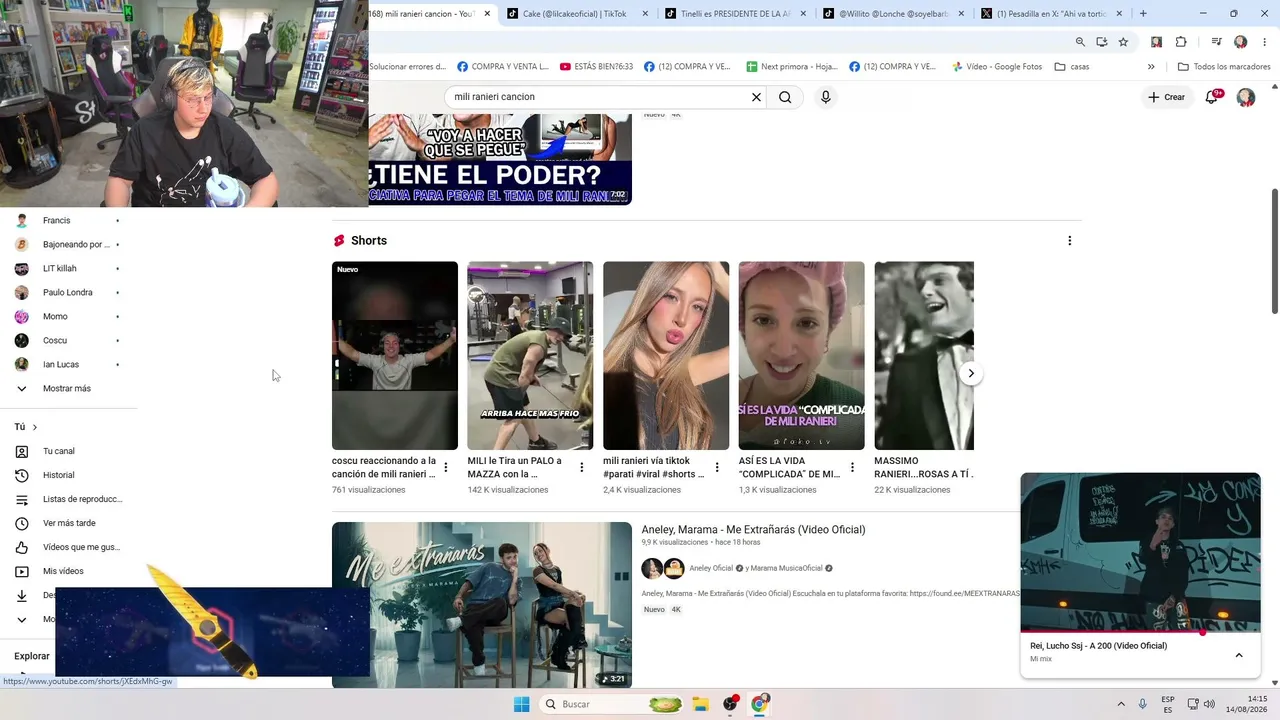
Task: Open the casas bookmark folder
Action: click(1072, 67)
